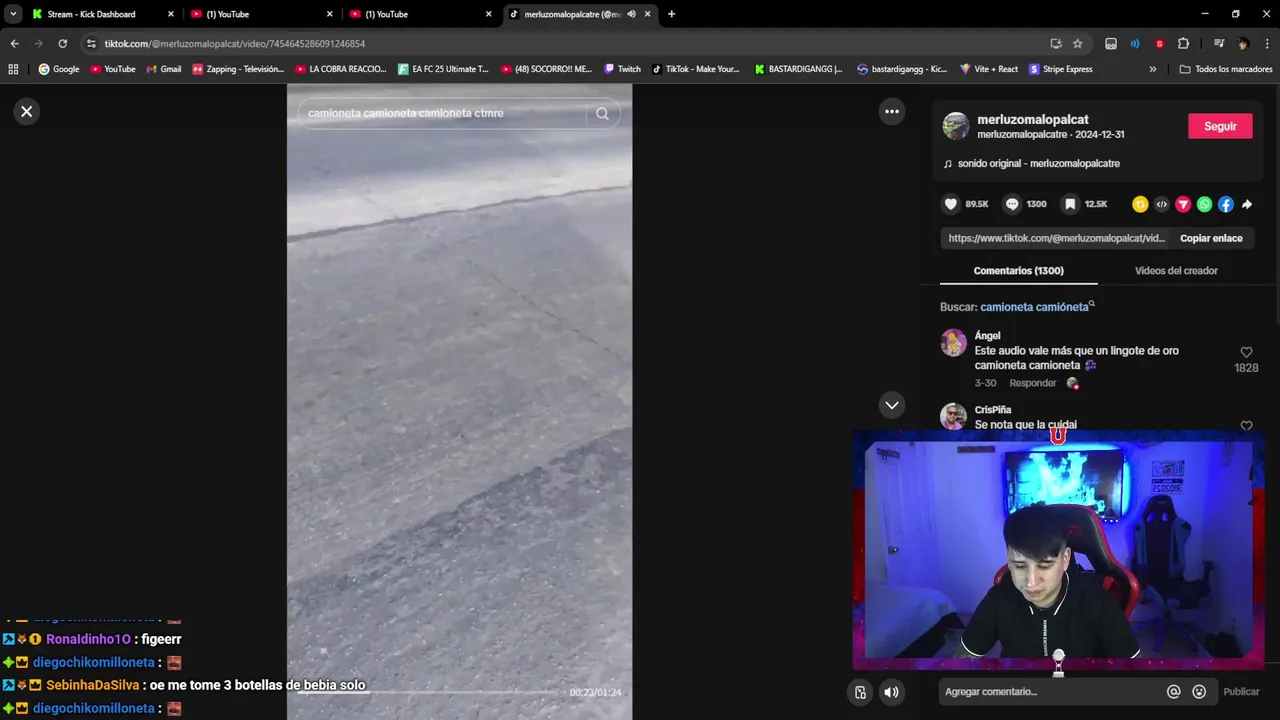Viewport: 1280px width, 720px height.
Task: Open the emoji picker in the comment box
Action: coord(1199,692)
